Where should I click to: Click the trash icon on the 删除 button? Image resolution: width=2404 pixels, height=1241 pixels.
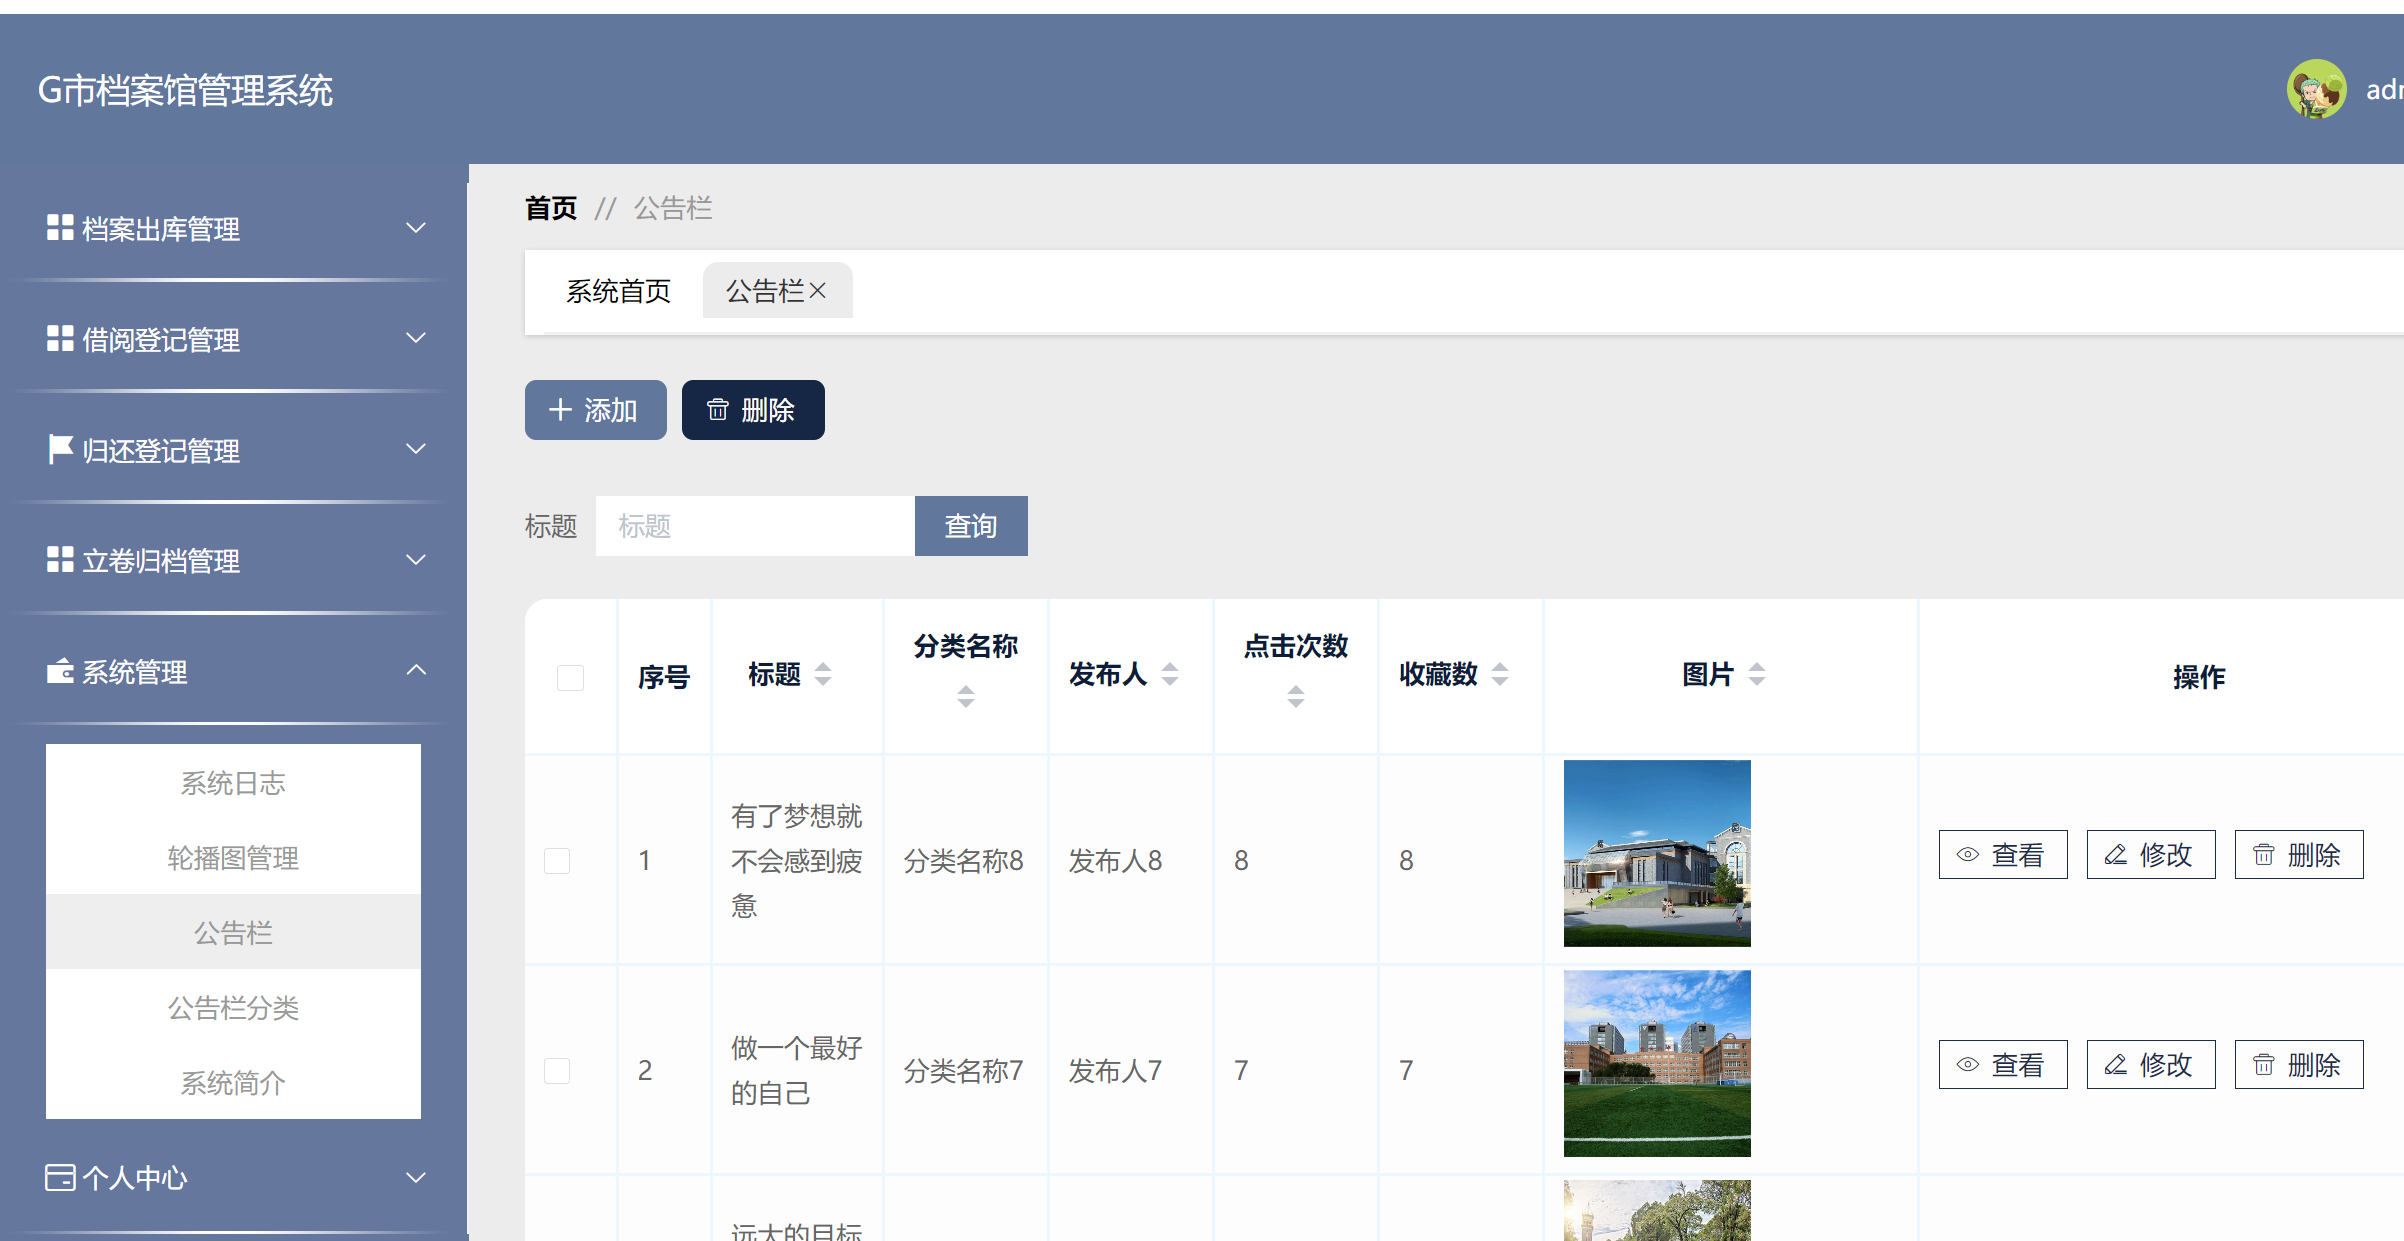click(x=718, y=409)
